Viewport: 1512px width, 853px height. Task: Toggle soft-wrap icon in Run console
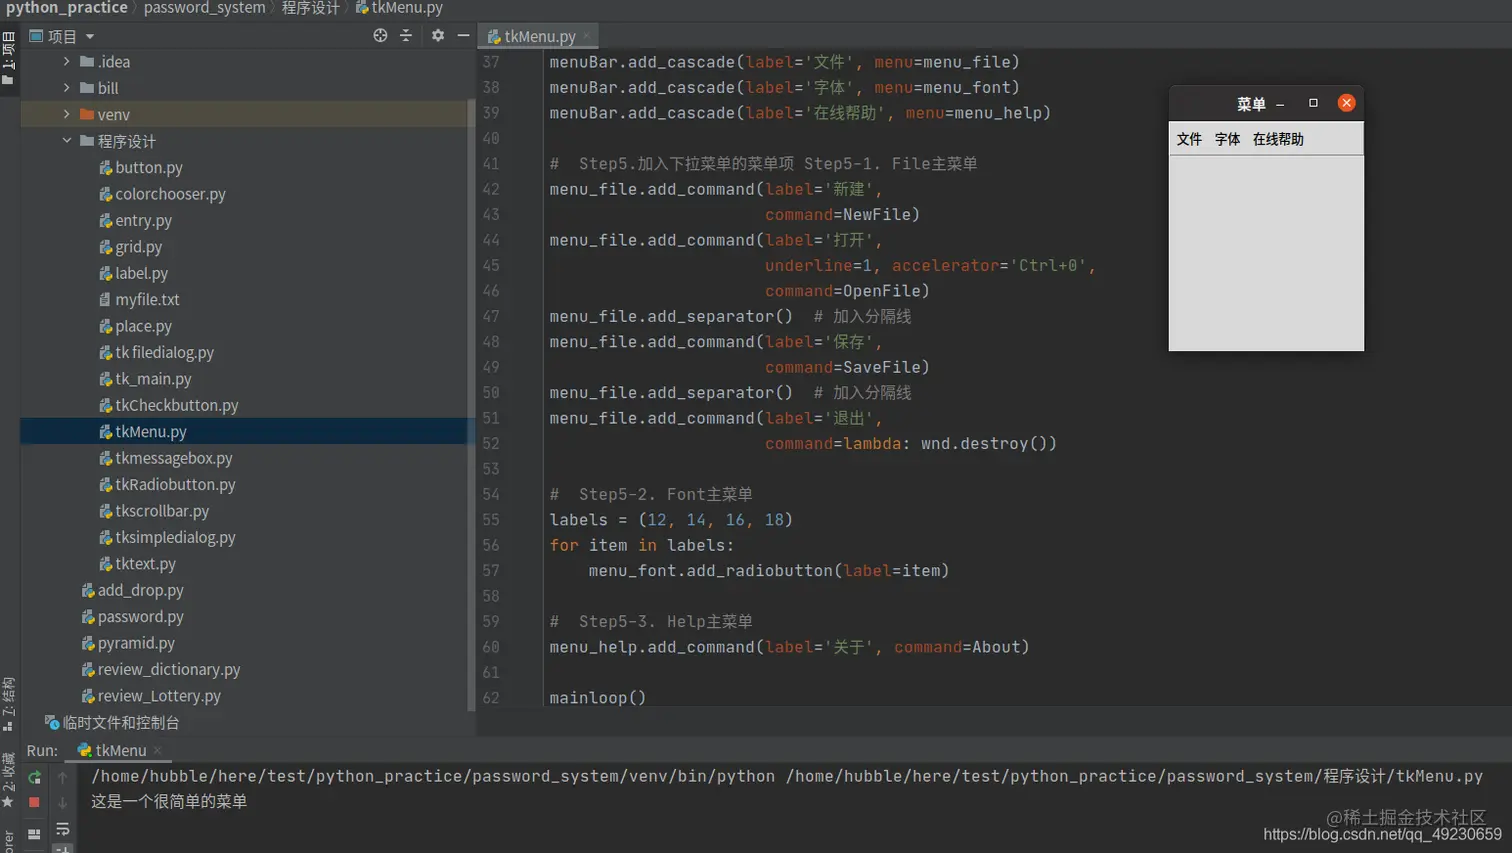point(62,829)
